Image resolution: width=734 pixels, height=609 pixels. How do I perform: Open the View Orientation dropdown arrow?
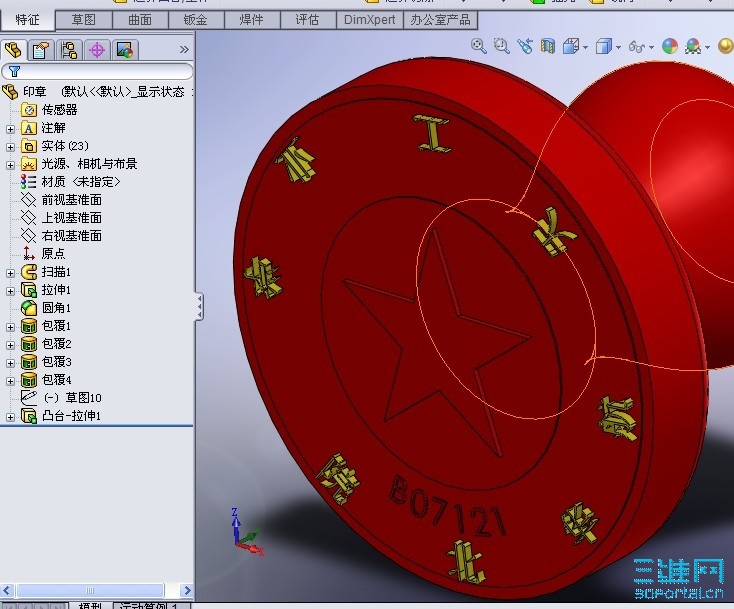(x=586, y=47)
